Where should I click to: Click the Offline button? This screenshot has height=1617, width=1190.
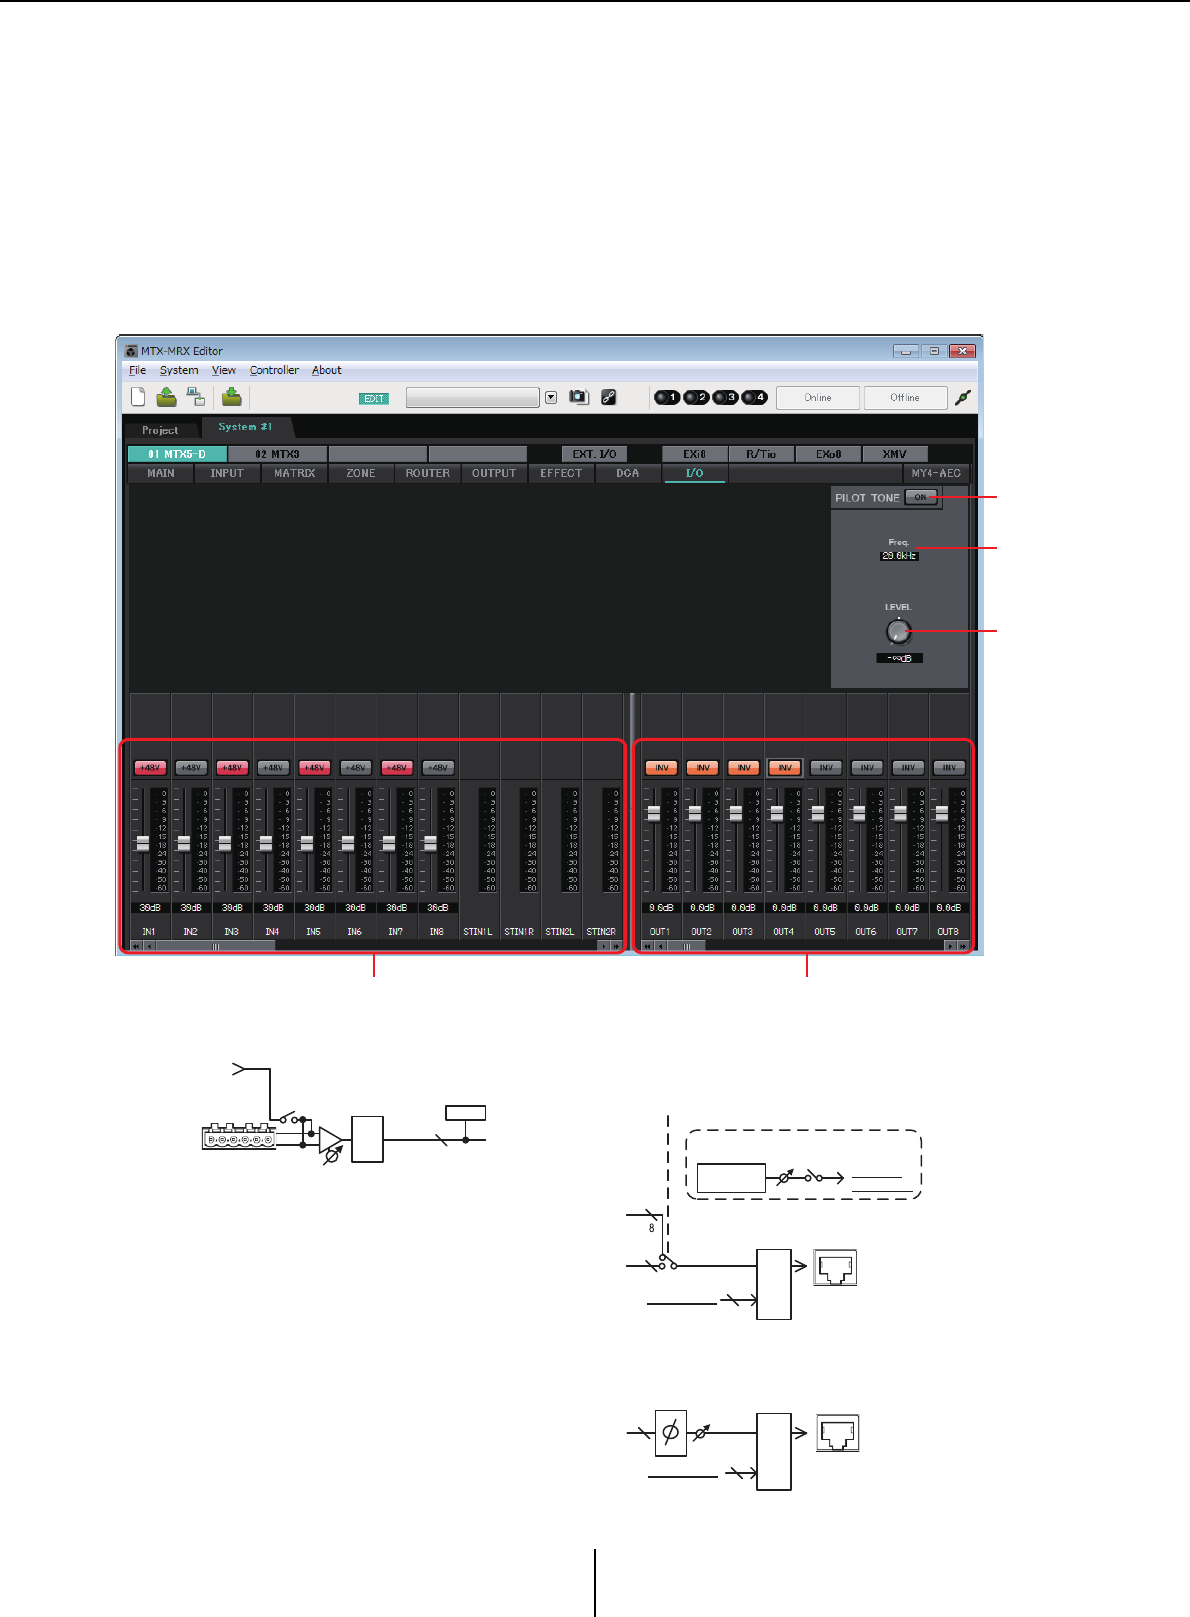click(x=905, y=397)
